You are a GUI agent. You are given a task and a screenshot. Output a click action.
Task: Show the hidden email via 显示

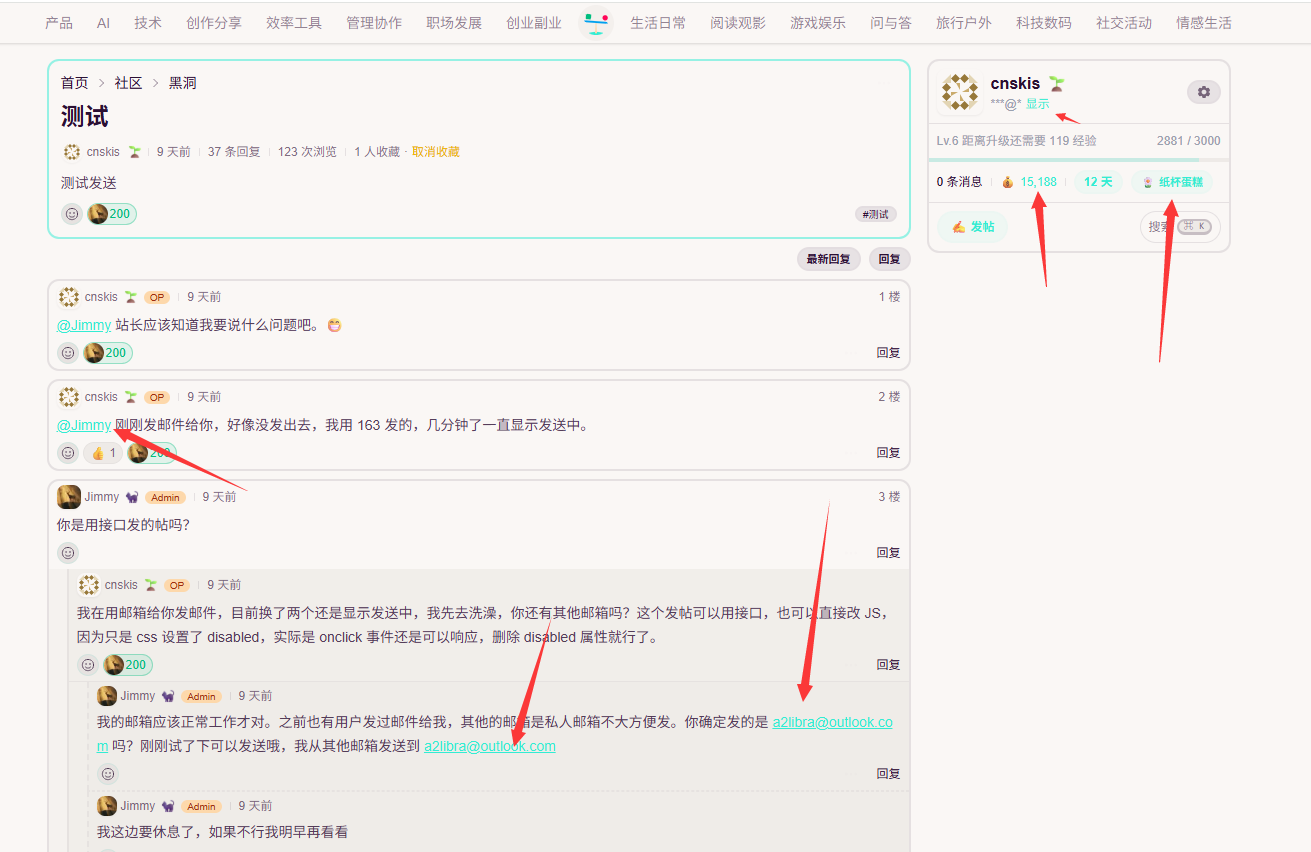tap(1037, 104)
